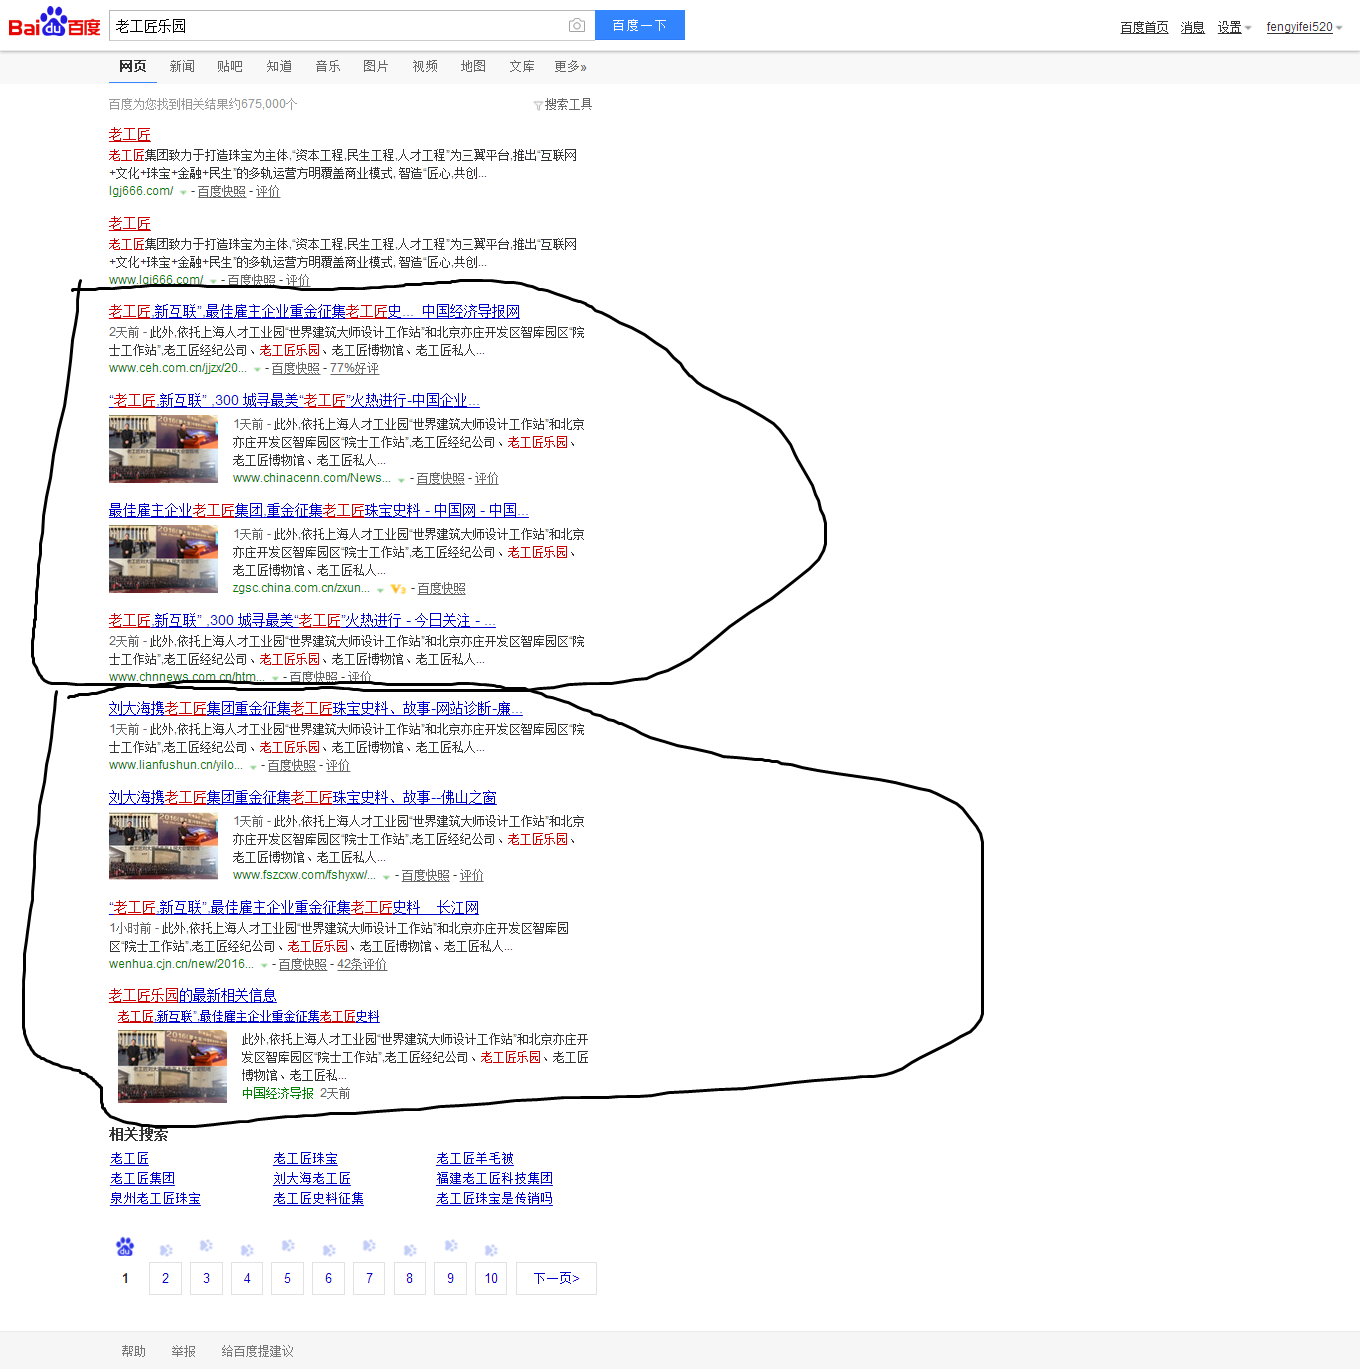Click the Baidu logo
This screenshot has width=1360, height=1369.
click(54, 23)
